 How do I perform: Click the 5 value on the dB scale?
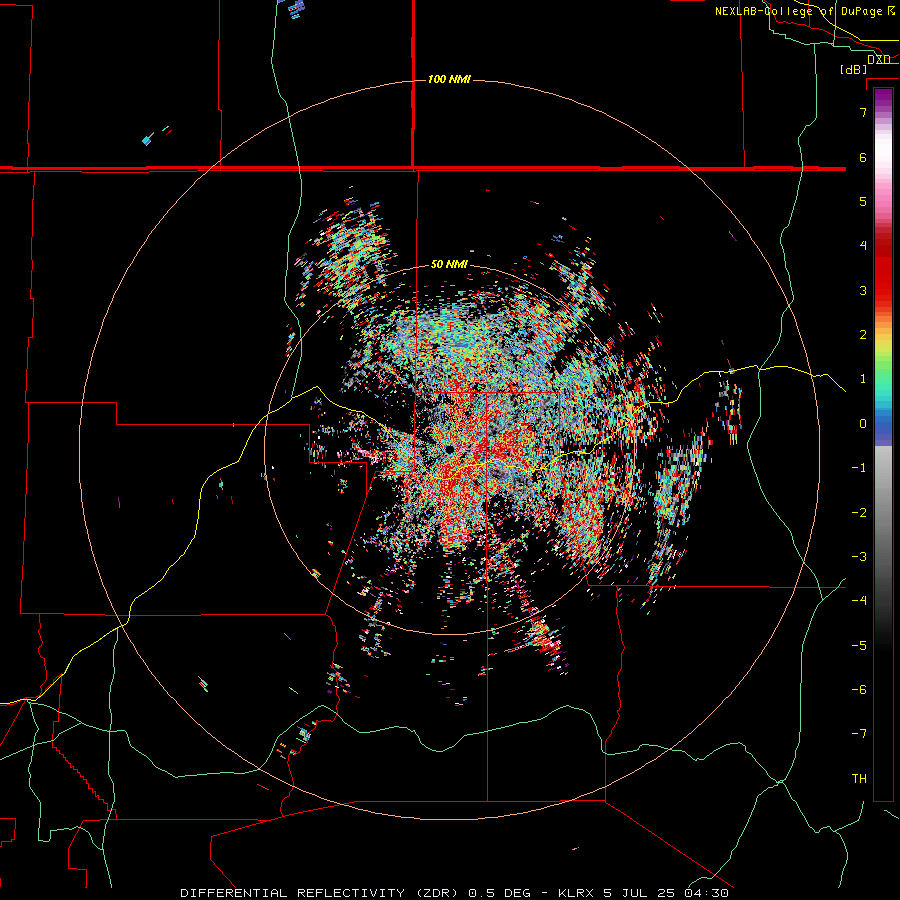[863, 201]
